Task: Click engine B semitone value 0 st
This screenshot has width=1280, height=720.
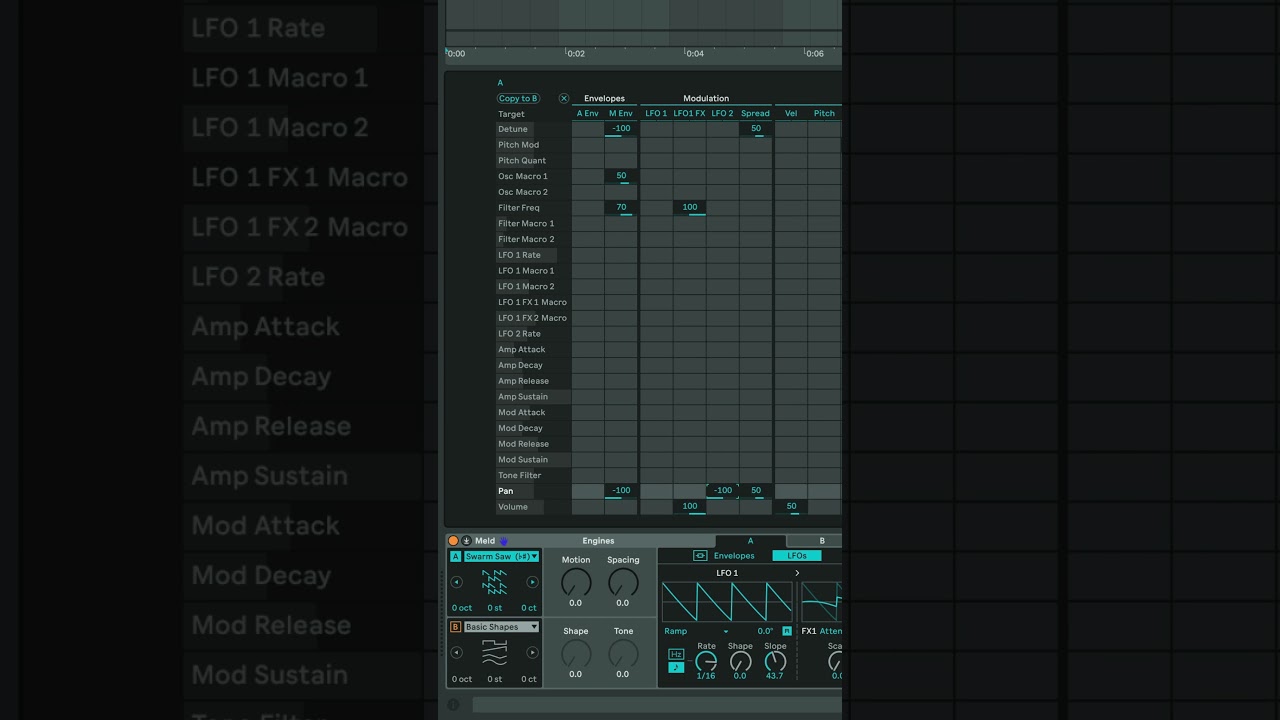Action: pos(495,679)
